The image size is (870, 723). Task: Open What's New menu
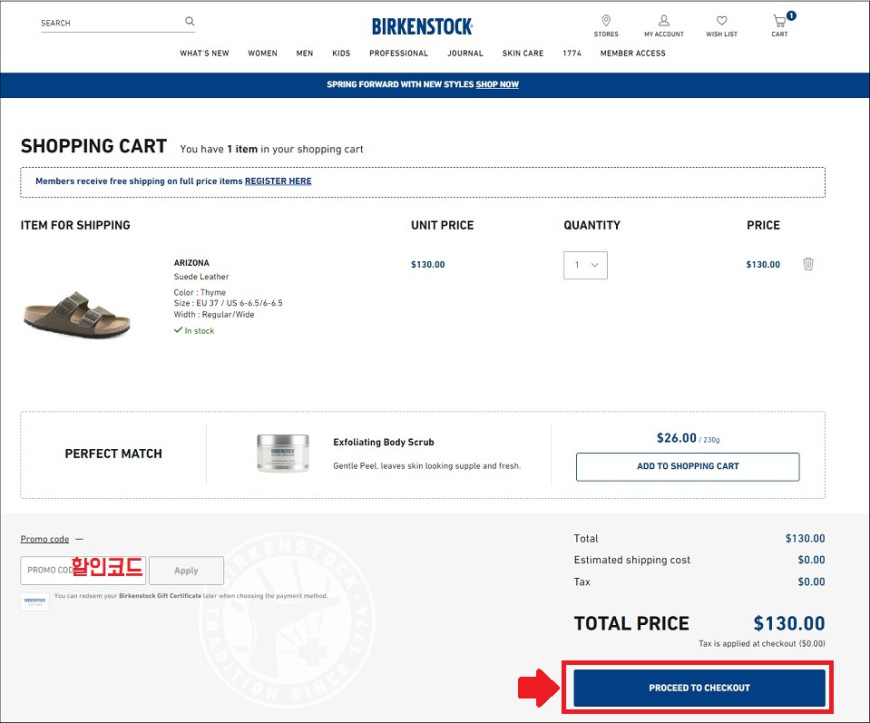click(204, 53)
